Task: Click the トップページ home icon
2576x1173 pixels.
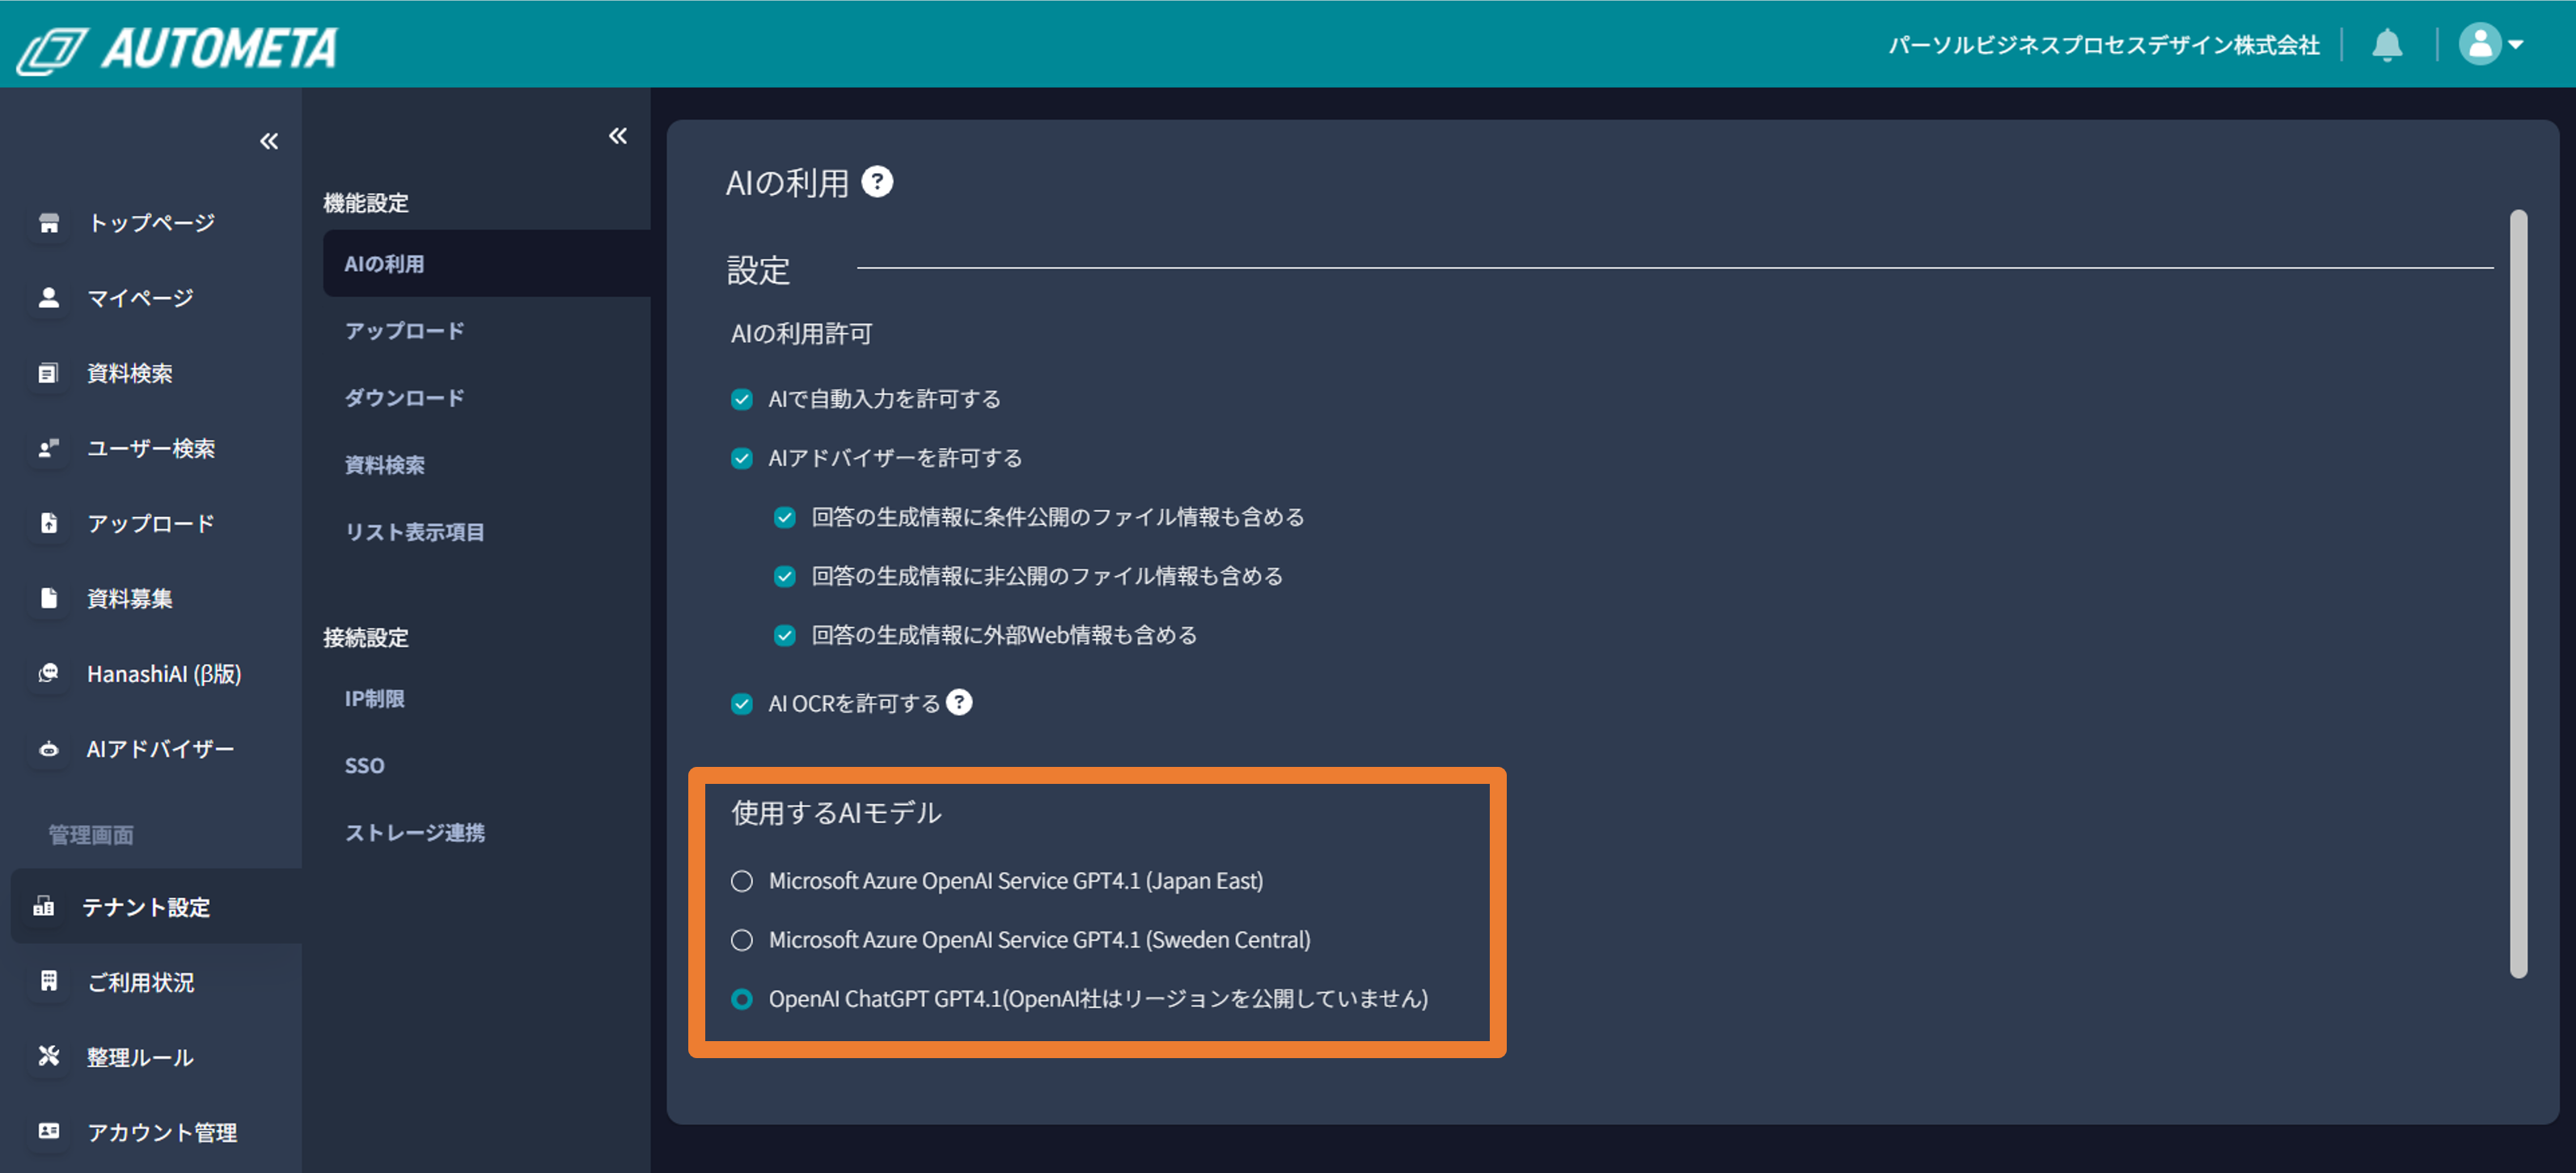Action: pyautogui.click(x=49, y=223)
